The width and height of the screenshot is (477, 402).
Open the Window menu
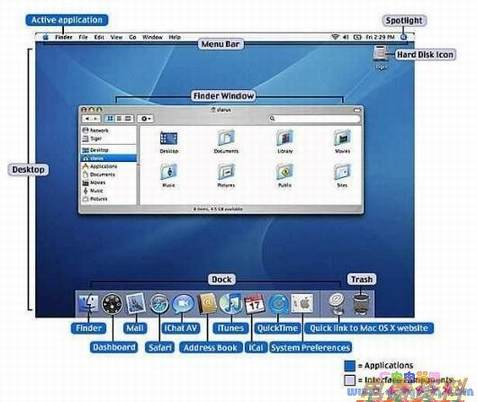152,37
